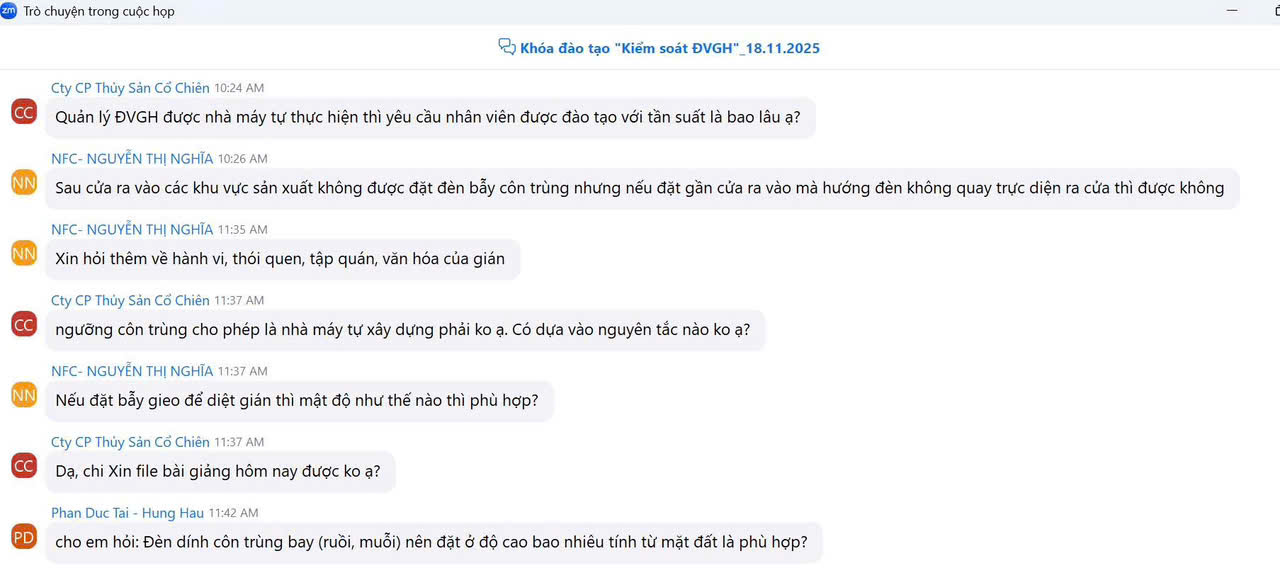1280x568 pixels.
Task: Select the CC avatar beside the "ngưỡng côn trùng" message
Action: pyautogui.click(x=24, y=324)
